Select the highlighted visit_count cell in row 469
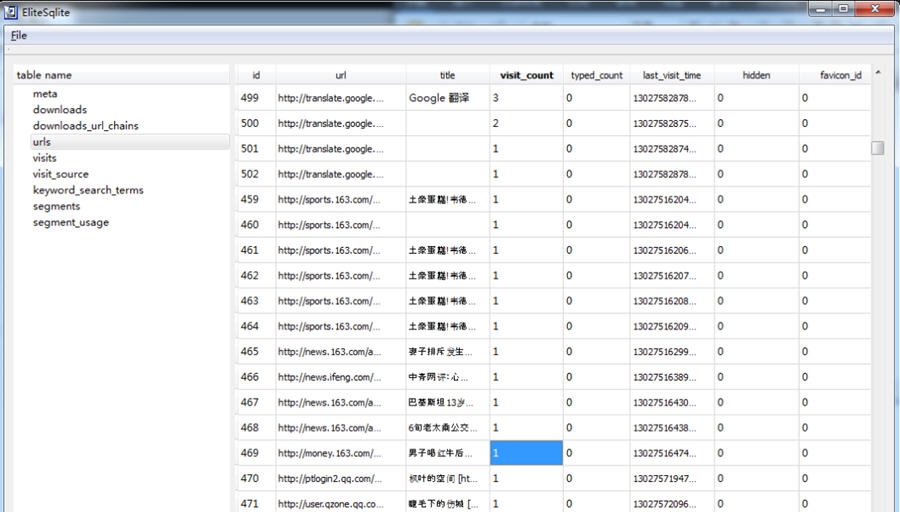Screen dimensions: 900x512 pyautogui.click(x=526, y=453)
